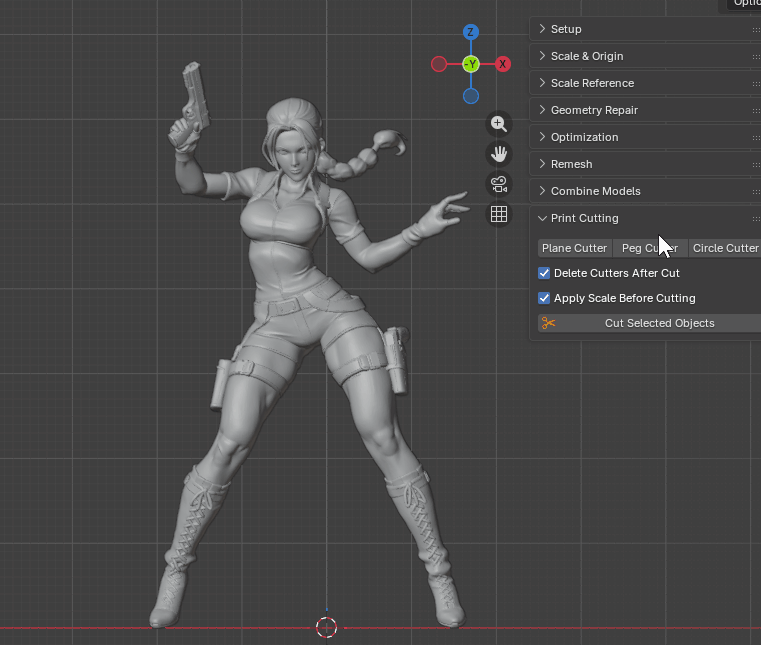This screenshot has height=645, width=761.
Task: Click the Print Cutting panel drag grip
Action: click(x=756, y=219)
